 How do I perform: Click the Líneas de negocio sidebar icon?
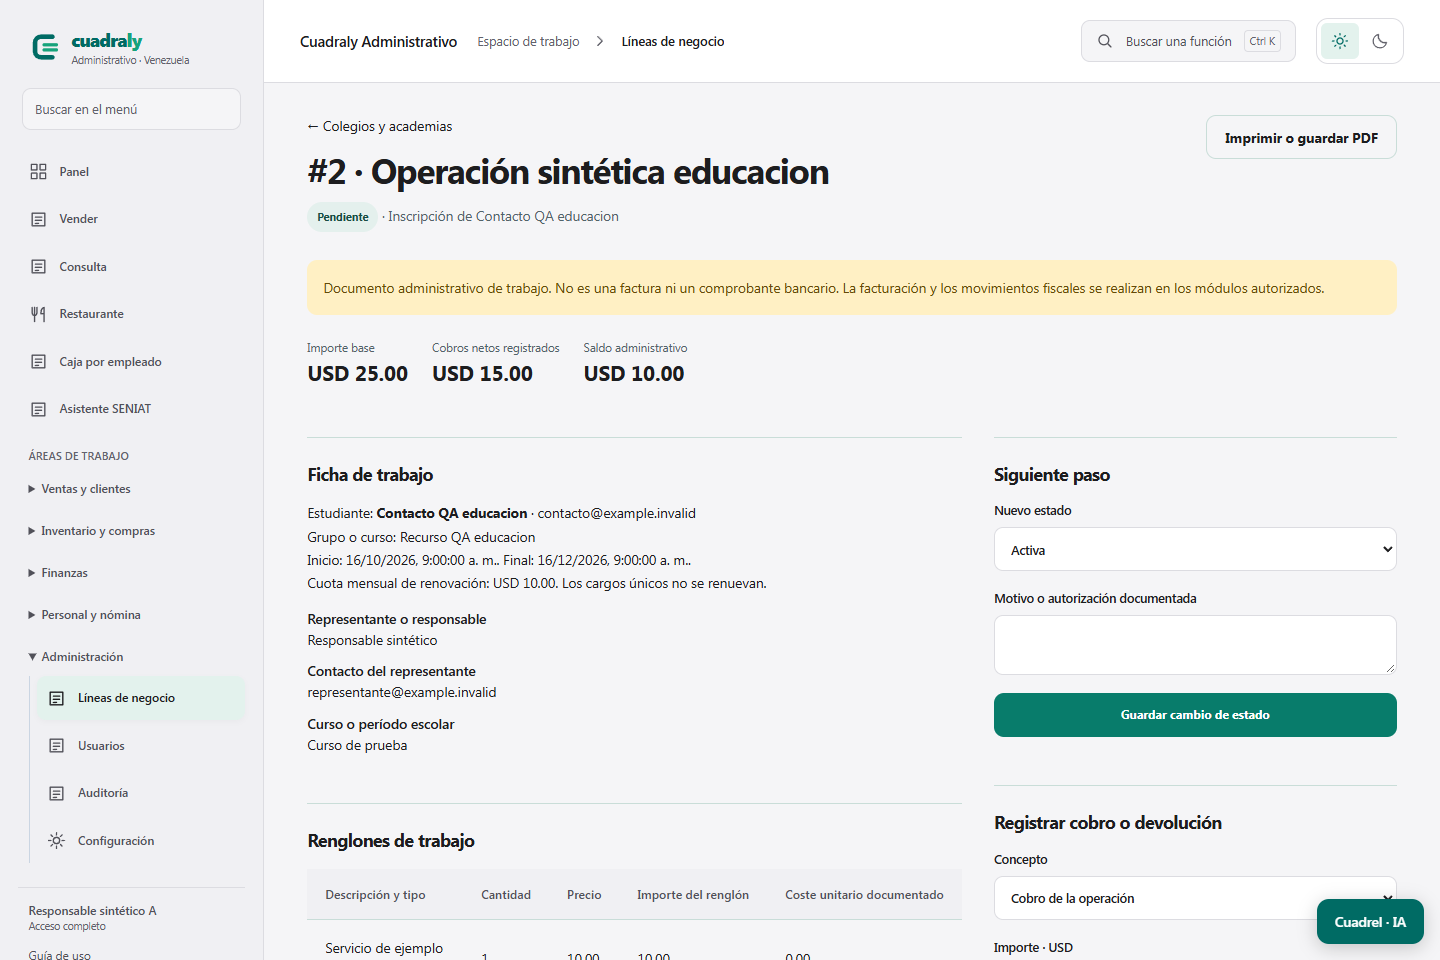tap(57, 698)
